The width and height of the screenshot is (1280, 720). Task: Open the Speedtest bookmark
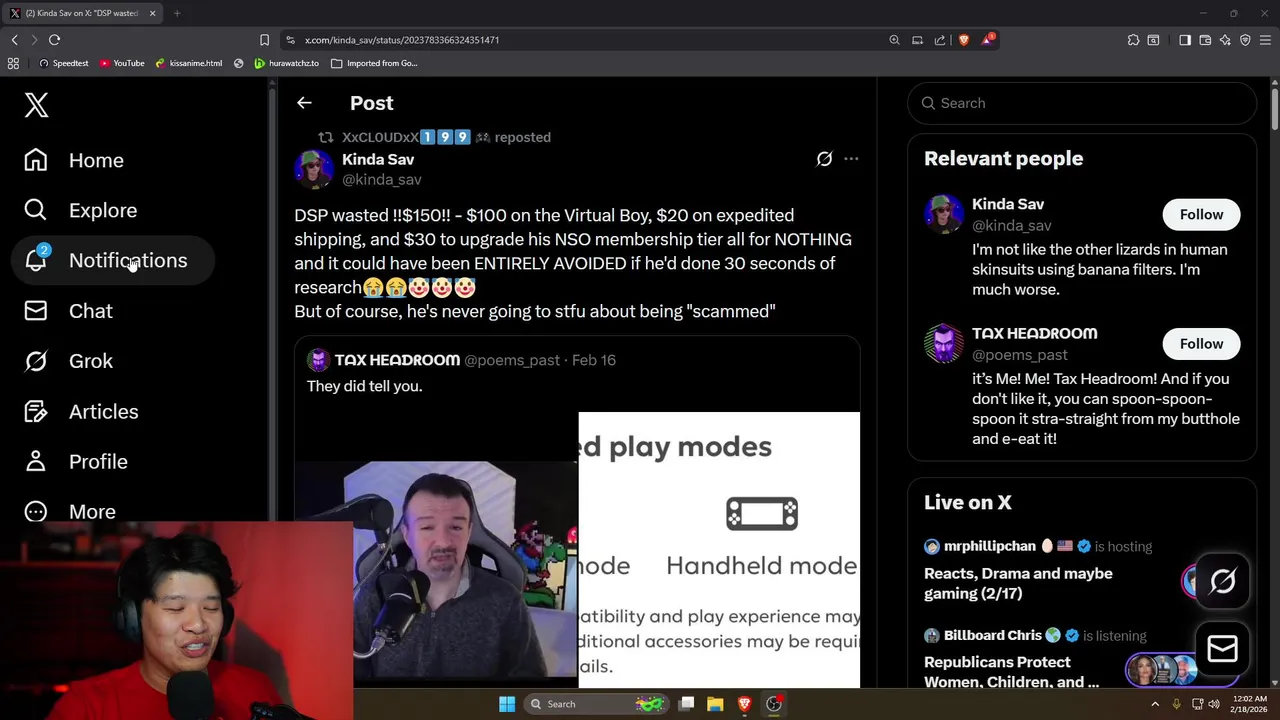tap(63, 63)
